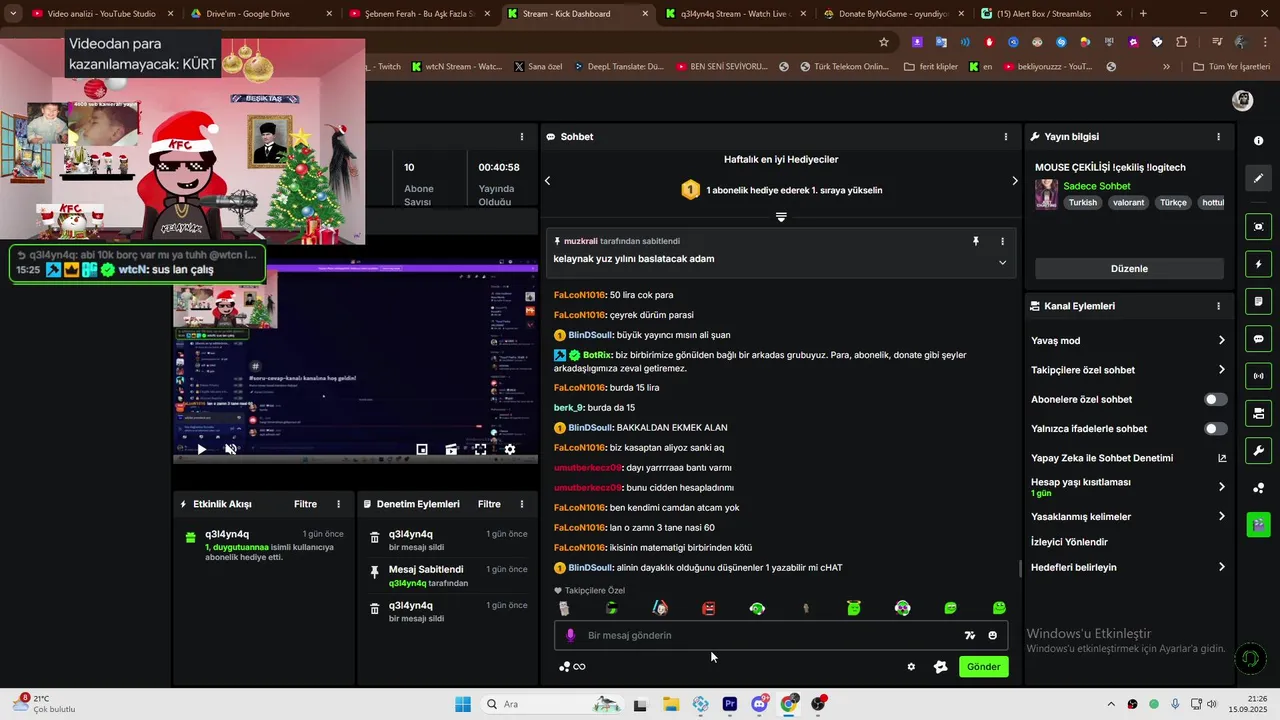The height and width of the screenshot is (720, 1280).
Task: Click the purple microphone icon in message box
Action: (571, 635)
